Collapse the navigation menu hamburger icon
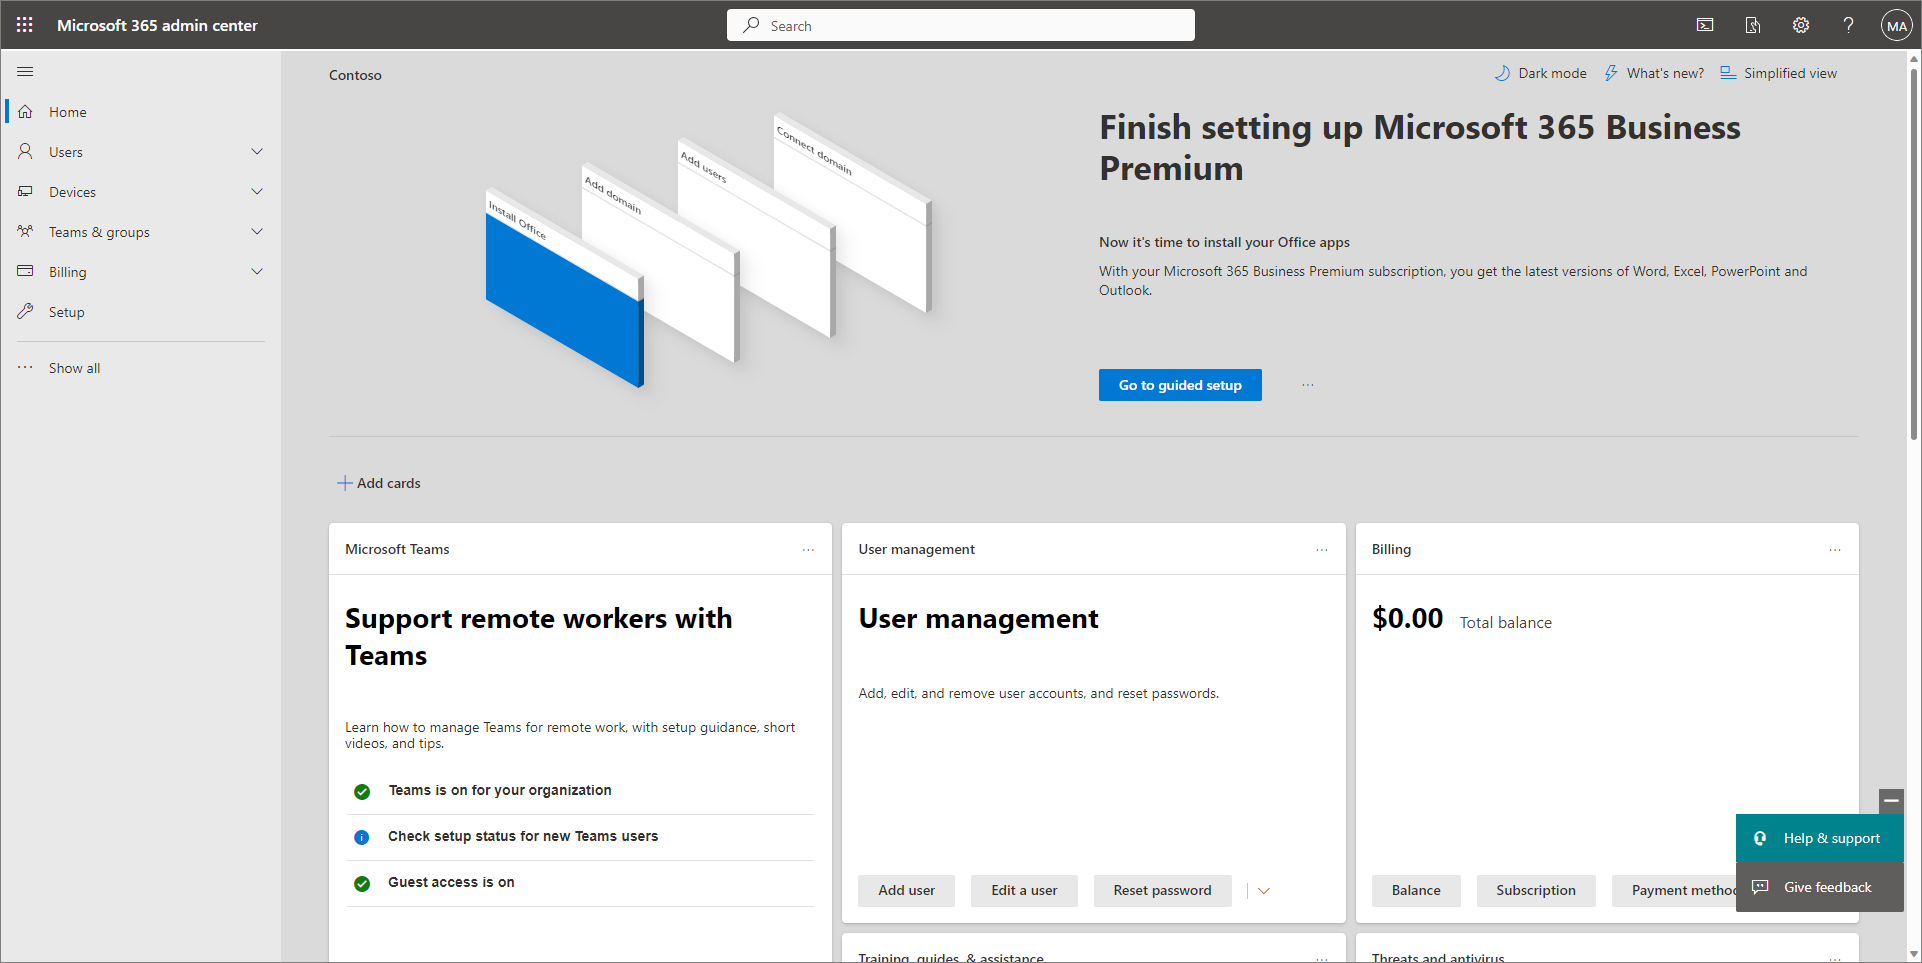Screen dimensions: 1922x963 26,72
